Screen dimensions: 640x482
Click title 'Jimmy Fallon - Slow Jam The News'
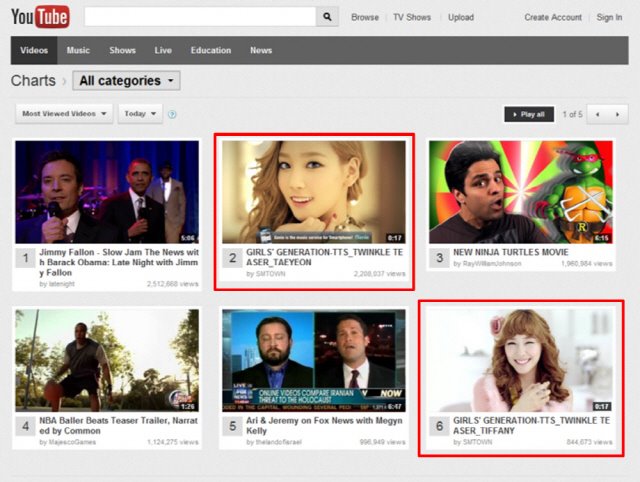coord(119,262)
